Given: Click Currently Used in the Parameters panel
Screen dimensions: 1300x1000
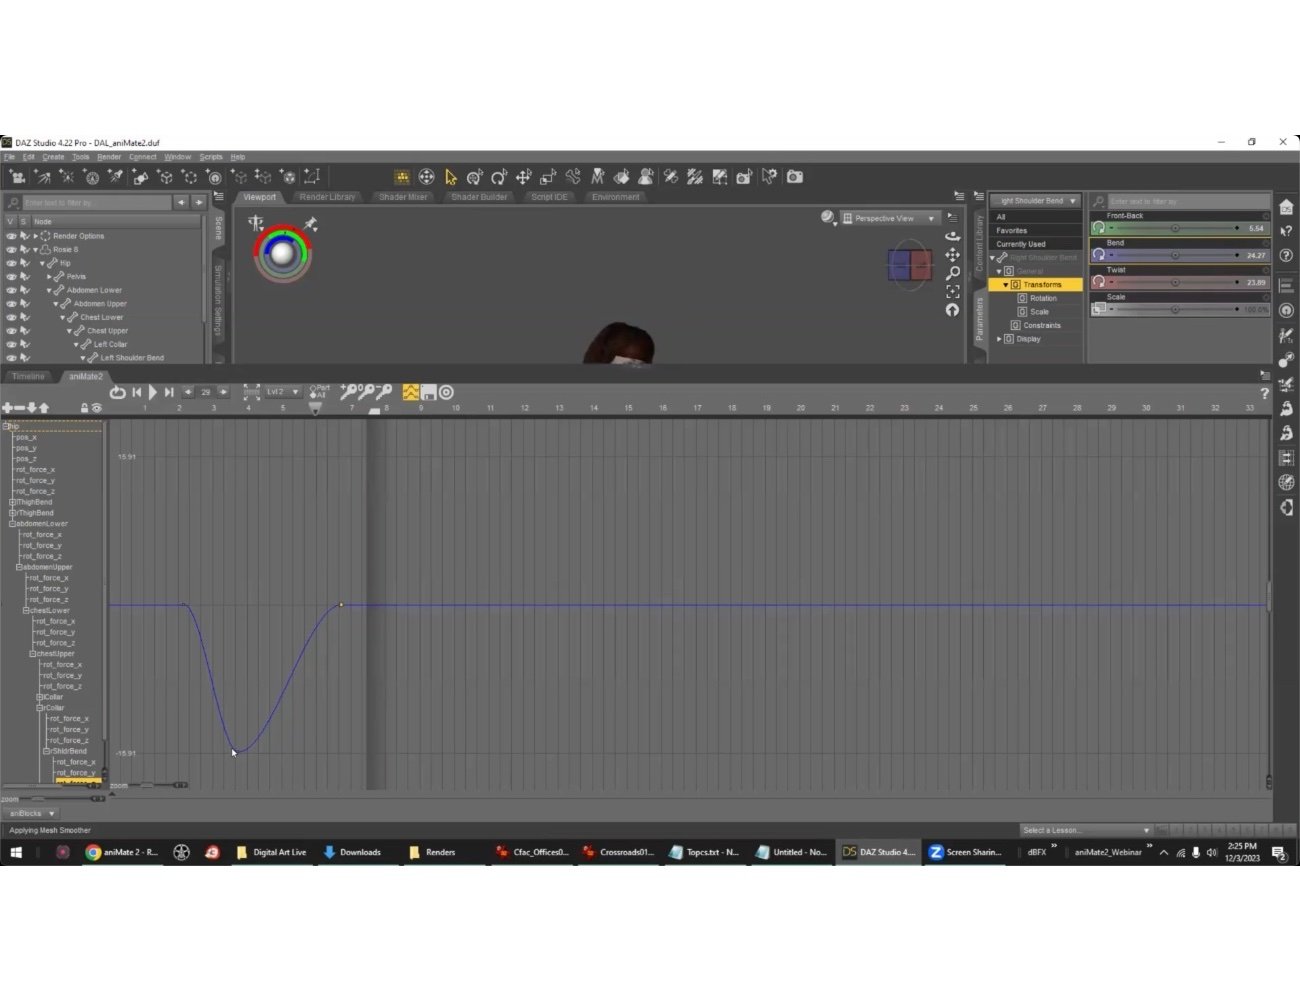Looking at the screenshot, I should pos(1020,243).
